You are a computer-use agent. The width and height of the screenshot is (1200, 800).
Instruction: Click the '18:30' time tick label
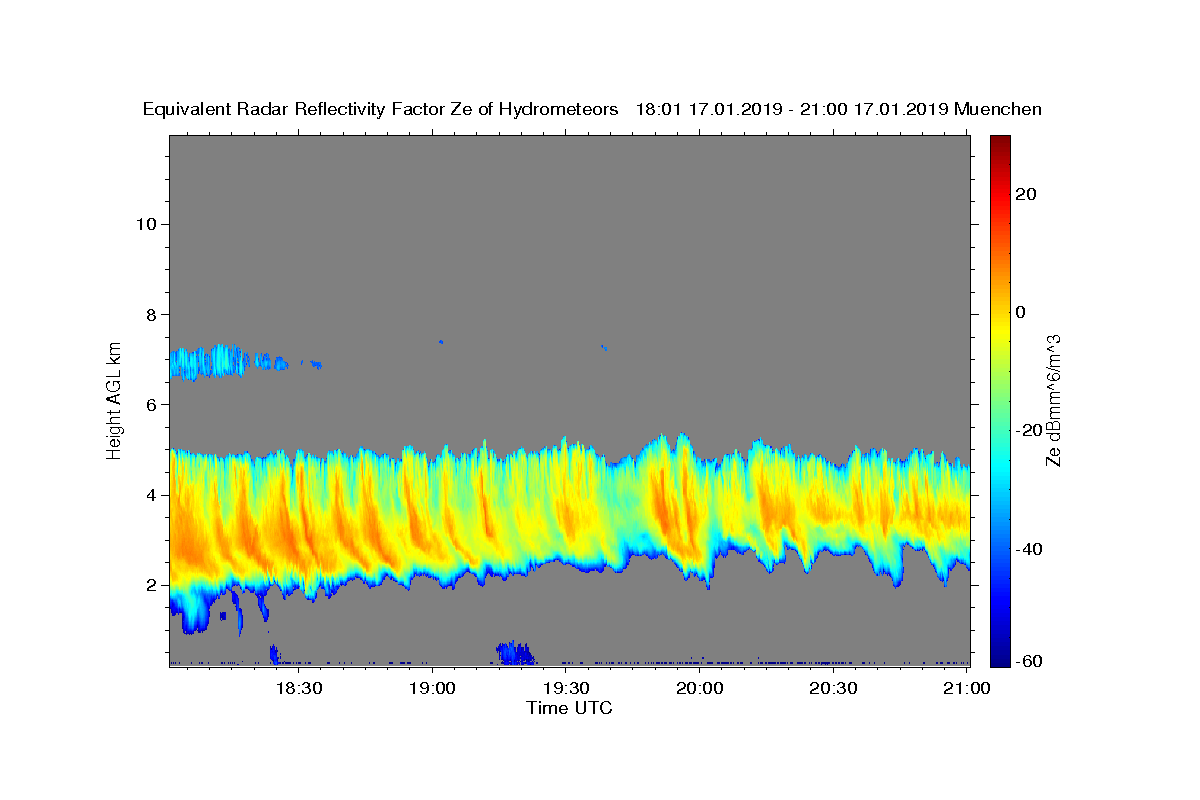point(299,688)
